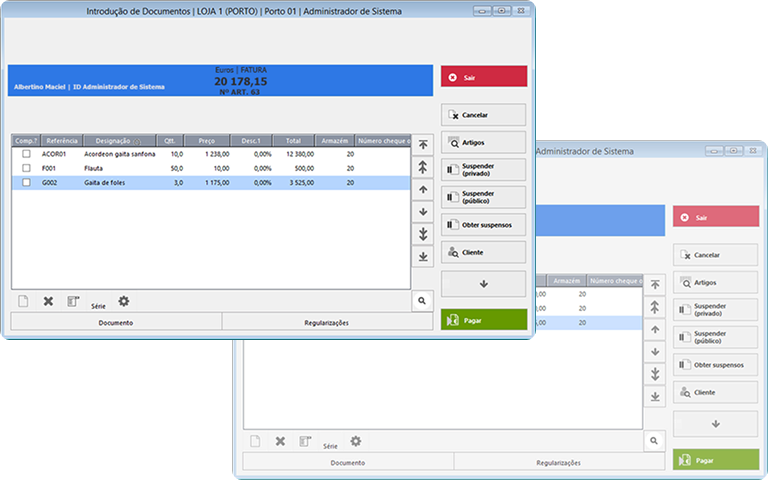Open settings gear in front window toolbar

click(x=124, y=301)
